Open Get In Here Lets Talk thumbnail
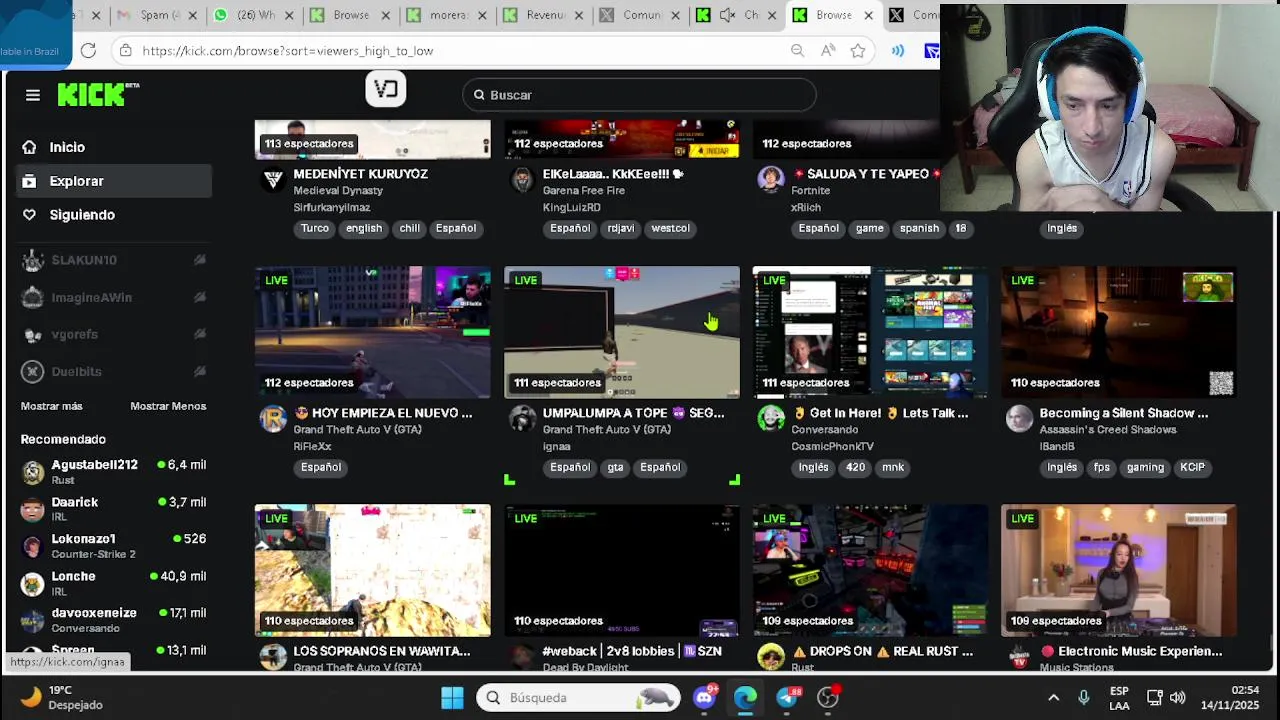Image resolution: width=1280 pixels, height=720 pixels. point(870,332)
